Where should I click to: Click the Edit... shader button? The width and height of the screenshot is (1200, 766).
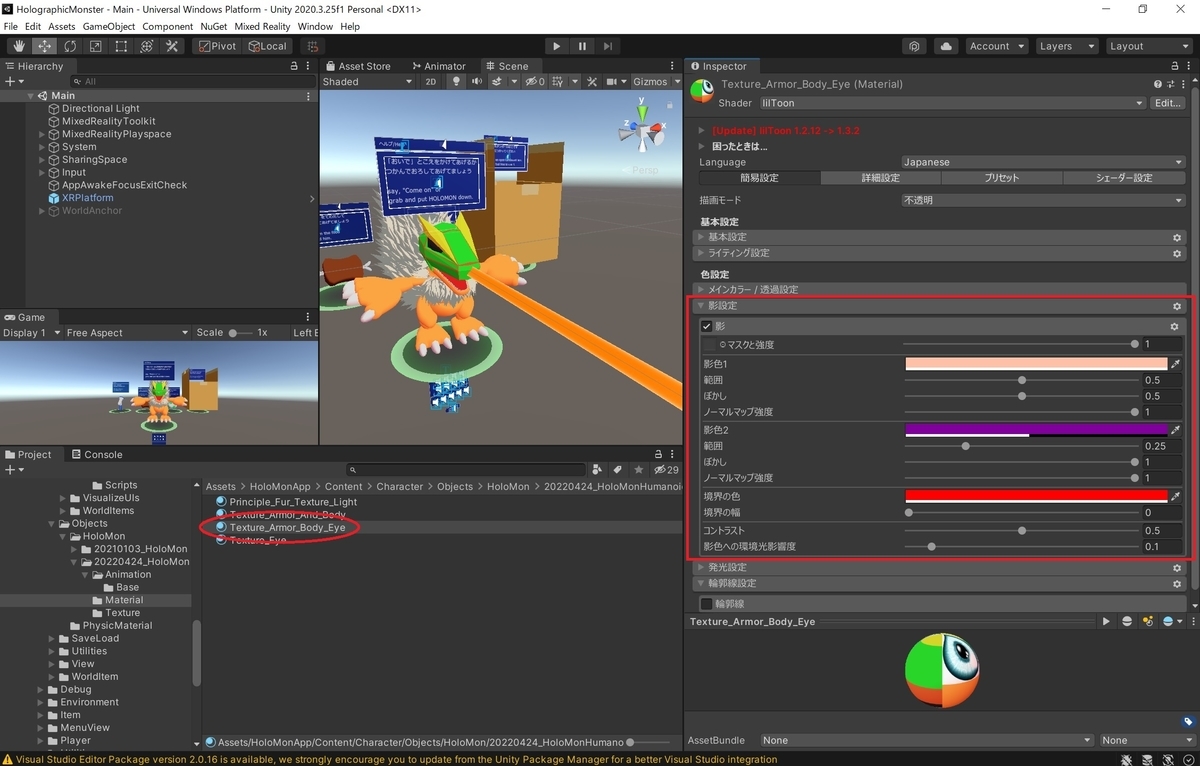[1167, 103]
